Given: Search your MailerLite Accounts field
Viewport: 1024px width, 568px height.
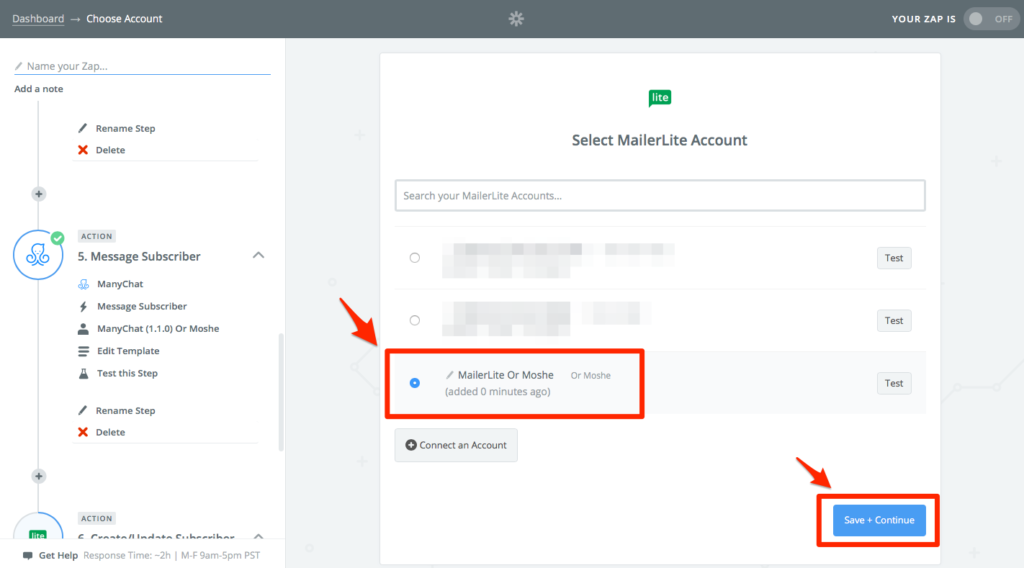Looking at the screenshot, I should [x=660, y=195].
